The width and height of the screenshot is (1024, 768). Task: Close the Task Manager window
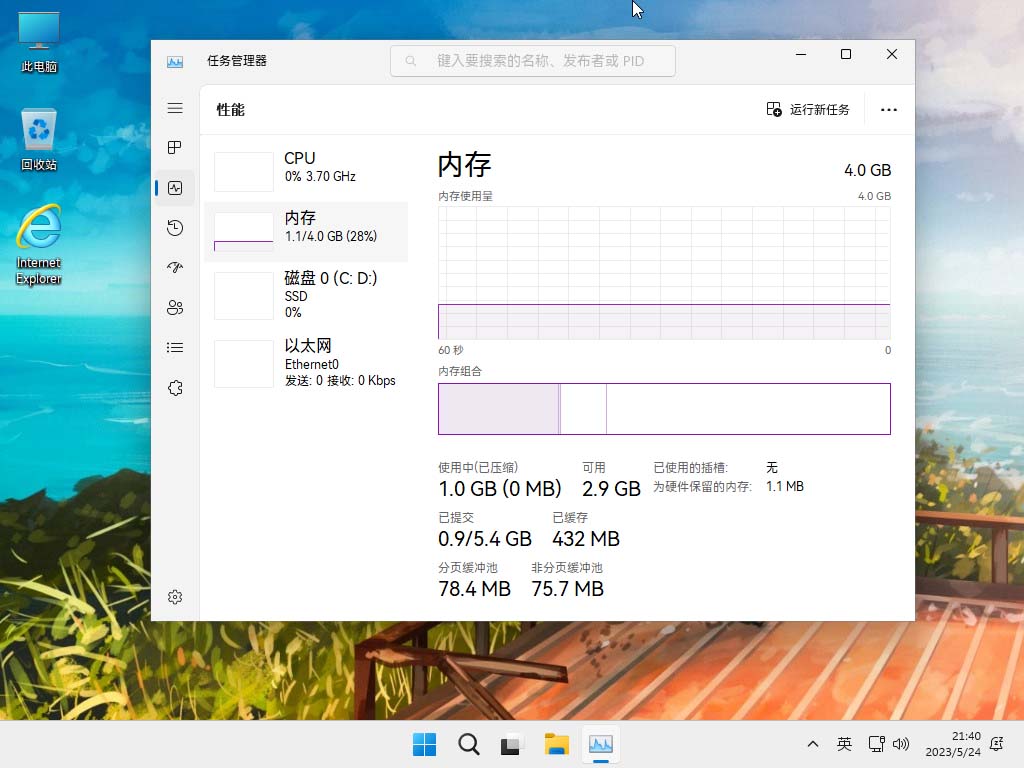click(891, 54)
